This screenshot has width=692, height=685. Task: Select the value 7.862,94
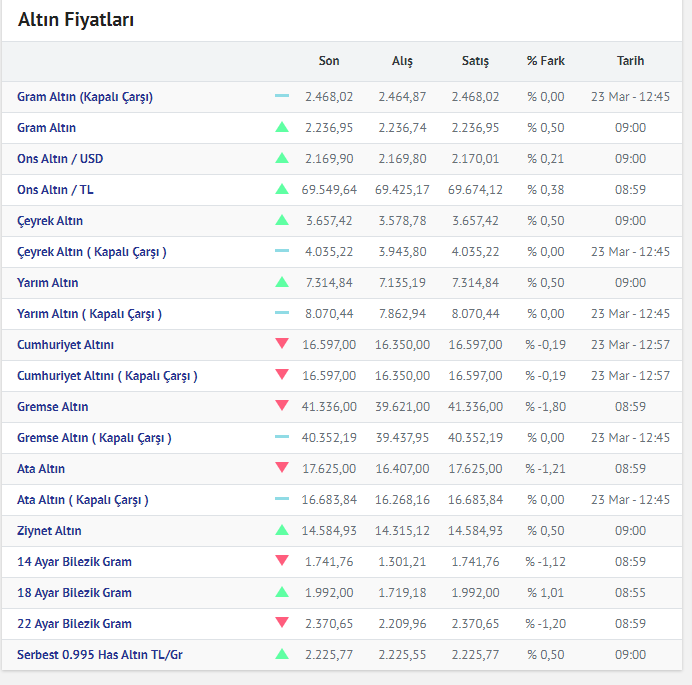(x=402, y=314)
